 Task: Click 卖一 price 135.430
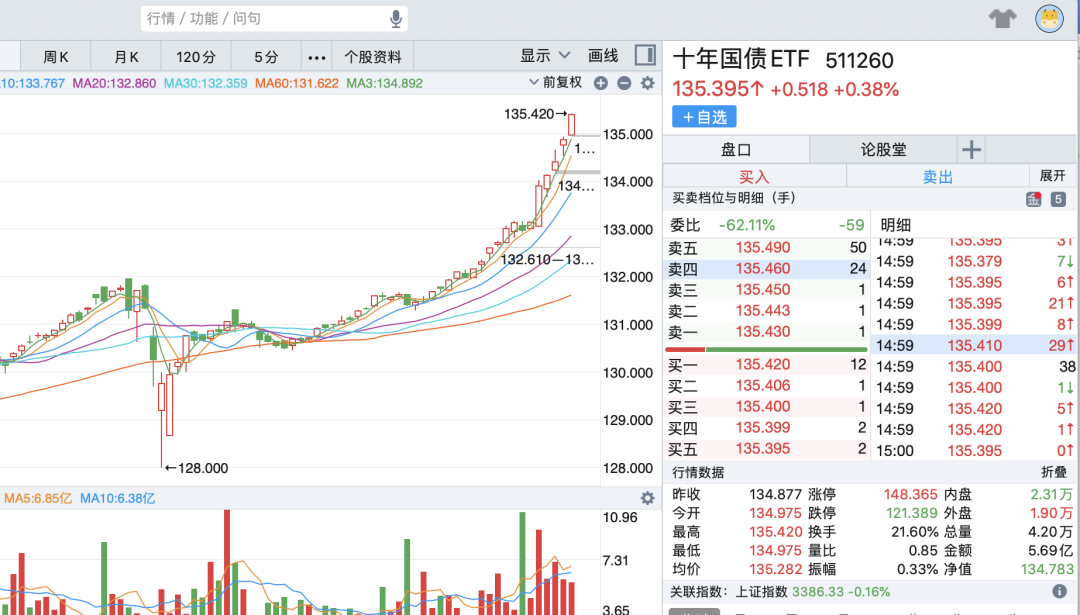tap(762, 332)
